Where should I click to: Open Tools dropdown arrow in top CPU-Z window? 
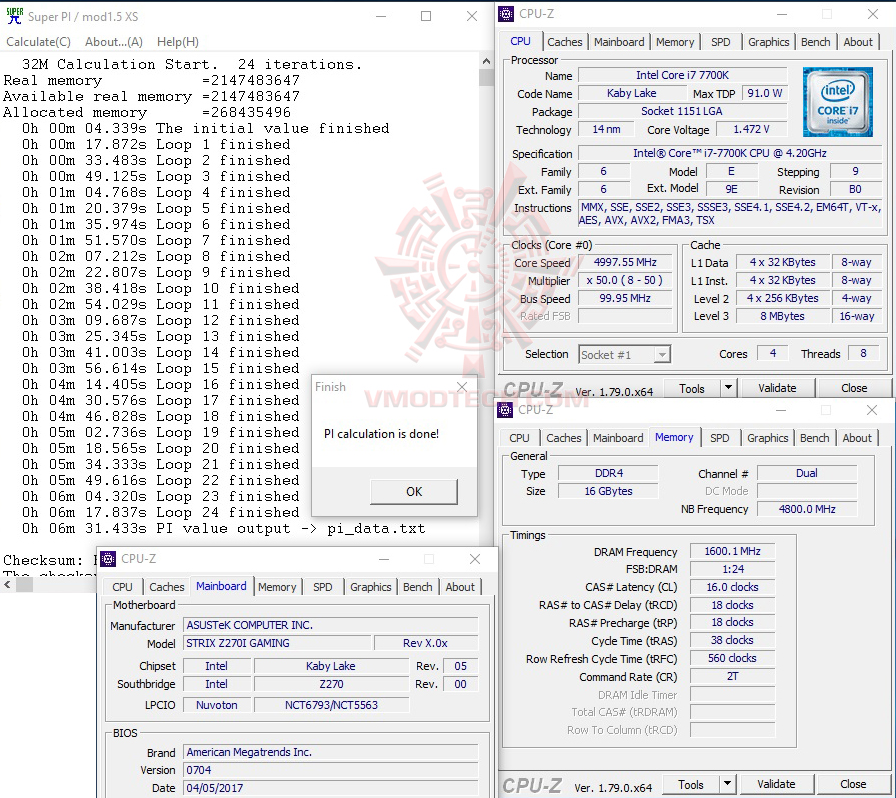click(x=728, y=388)
